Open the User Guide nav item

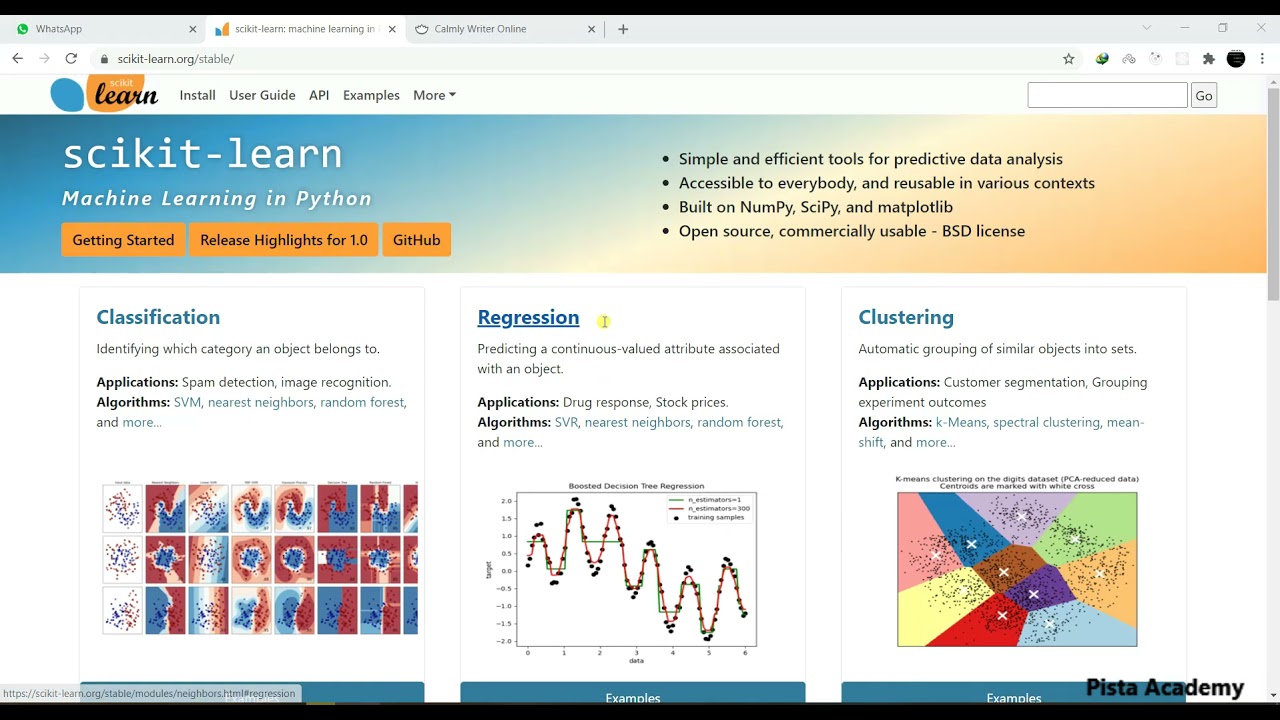click(x=262, y=95)
